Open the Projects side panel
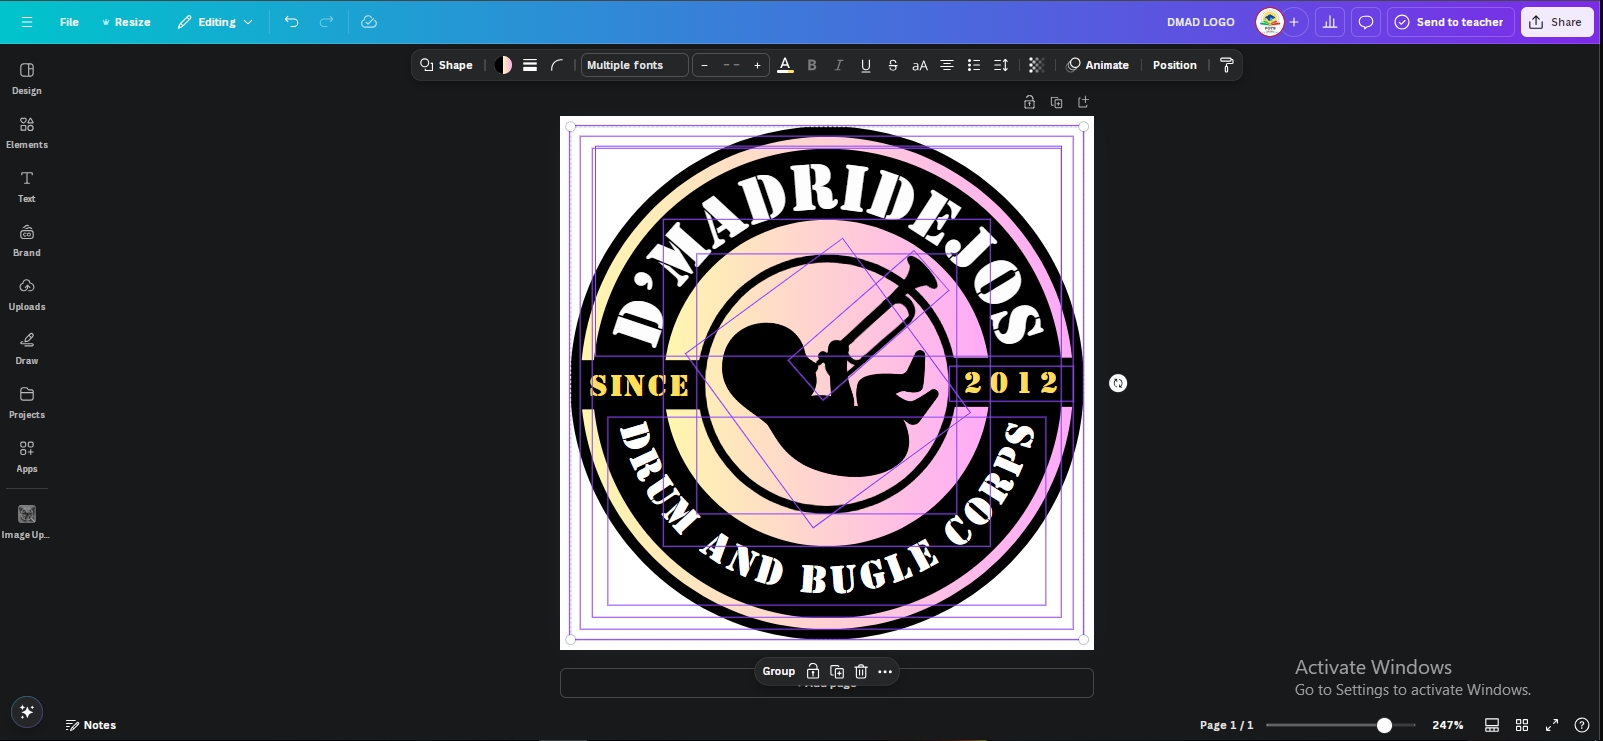This screenshot has width=1603, height=741. coord(27,402)
